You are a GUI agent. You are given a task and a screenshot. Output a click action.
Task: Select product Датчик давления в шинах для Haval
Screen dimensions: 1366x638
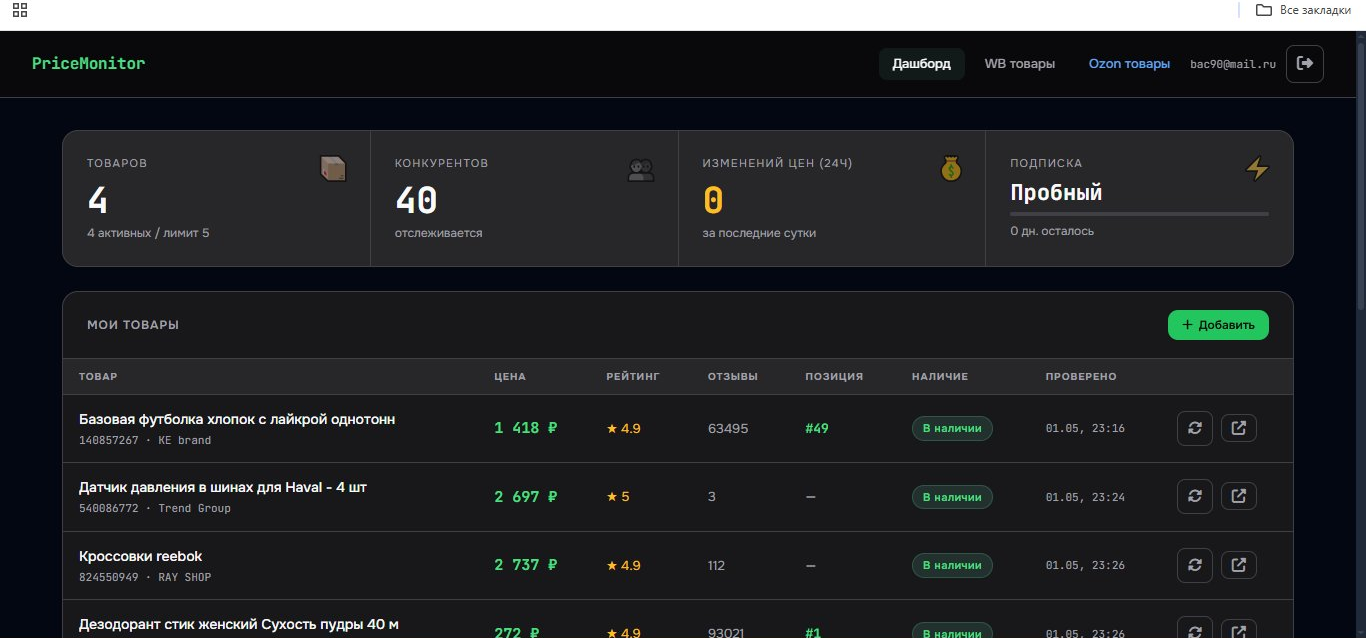coord(223,487)
